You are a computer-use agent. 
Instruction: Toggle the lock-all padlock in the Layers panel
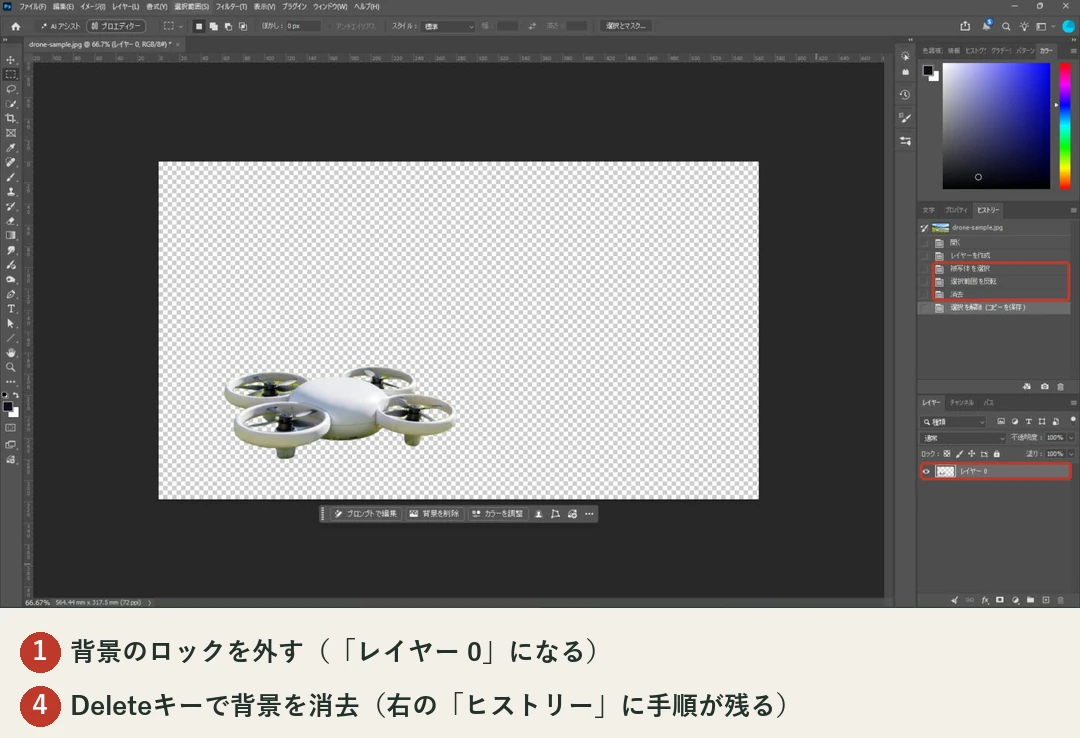[997, 454]
